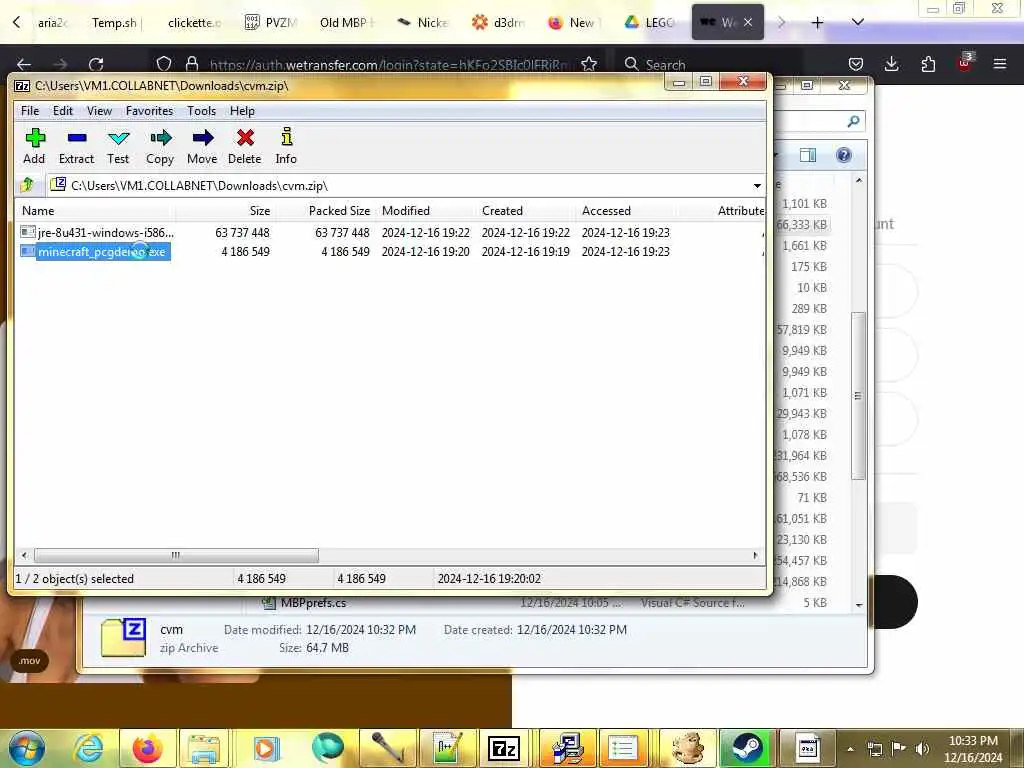This screenshot has height=768, width=1024.
Task: Show hidden system tray icons arrow
Action: pyautogui.click(x=850, y=748)
